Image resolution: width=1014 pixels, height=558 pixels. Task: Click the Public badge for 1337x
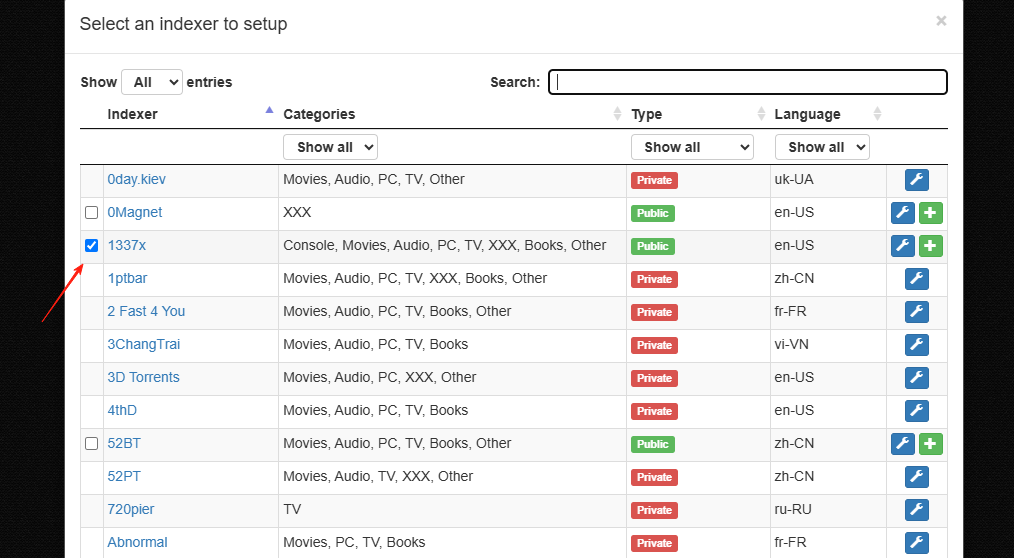click(x=653, y=246)
